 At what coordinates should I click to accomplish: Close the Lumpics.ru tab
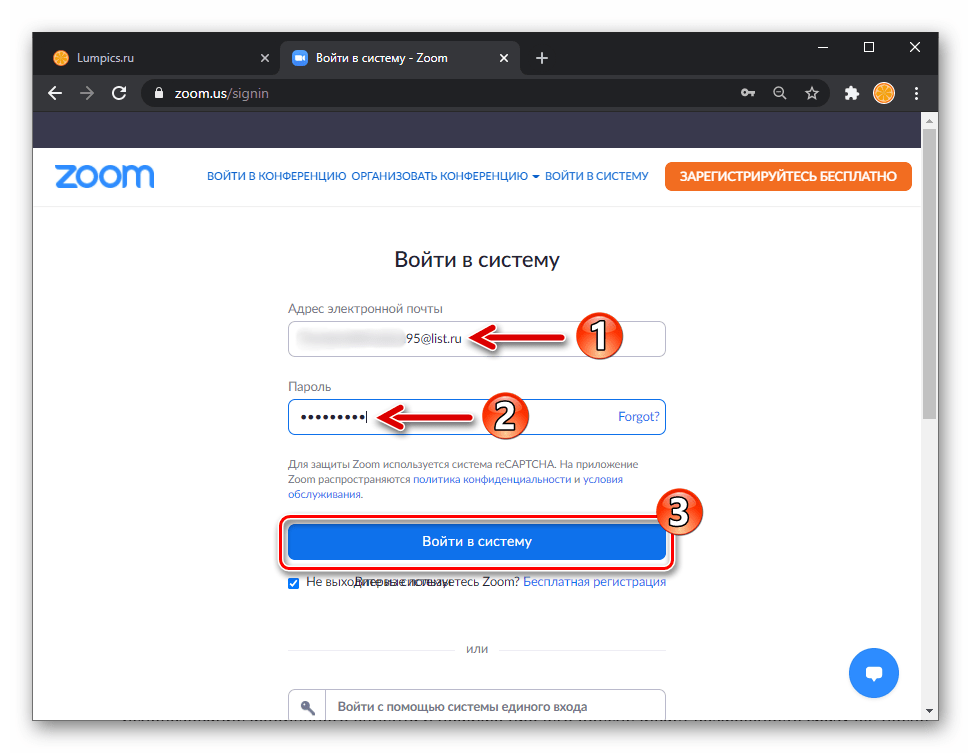(265, 58)
